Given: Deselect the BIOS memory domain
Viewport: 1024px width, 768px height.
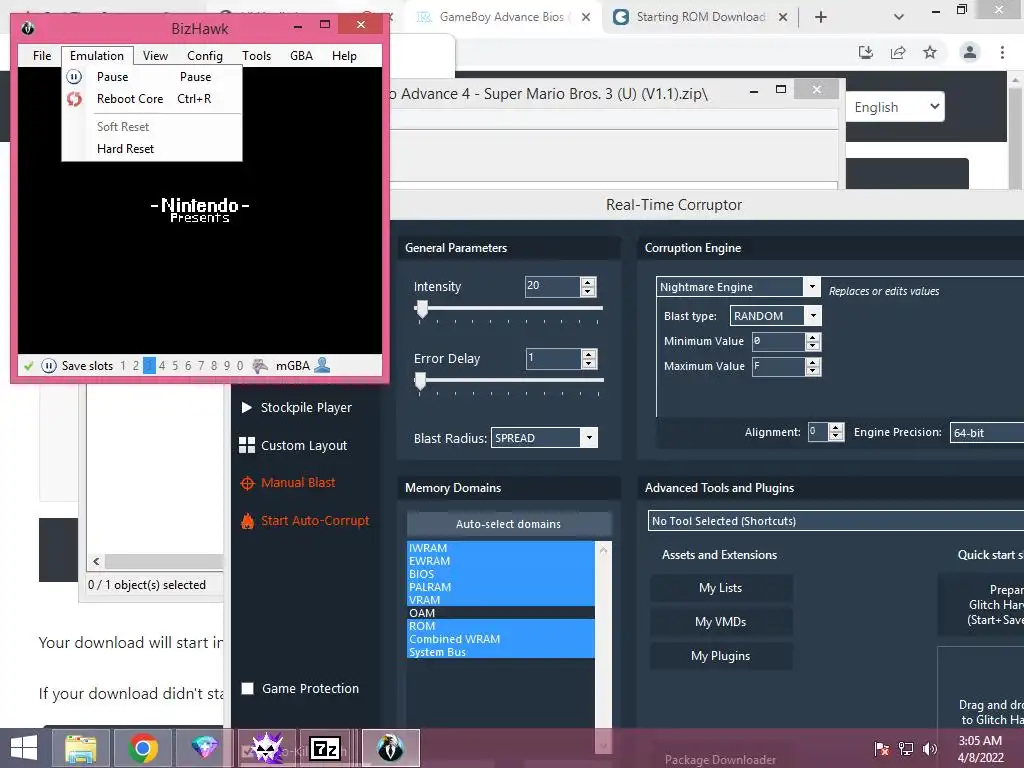Looking at the screenshot, I should coord(500,574).
